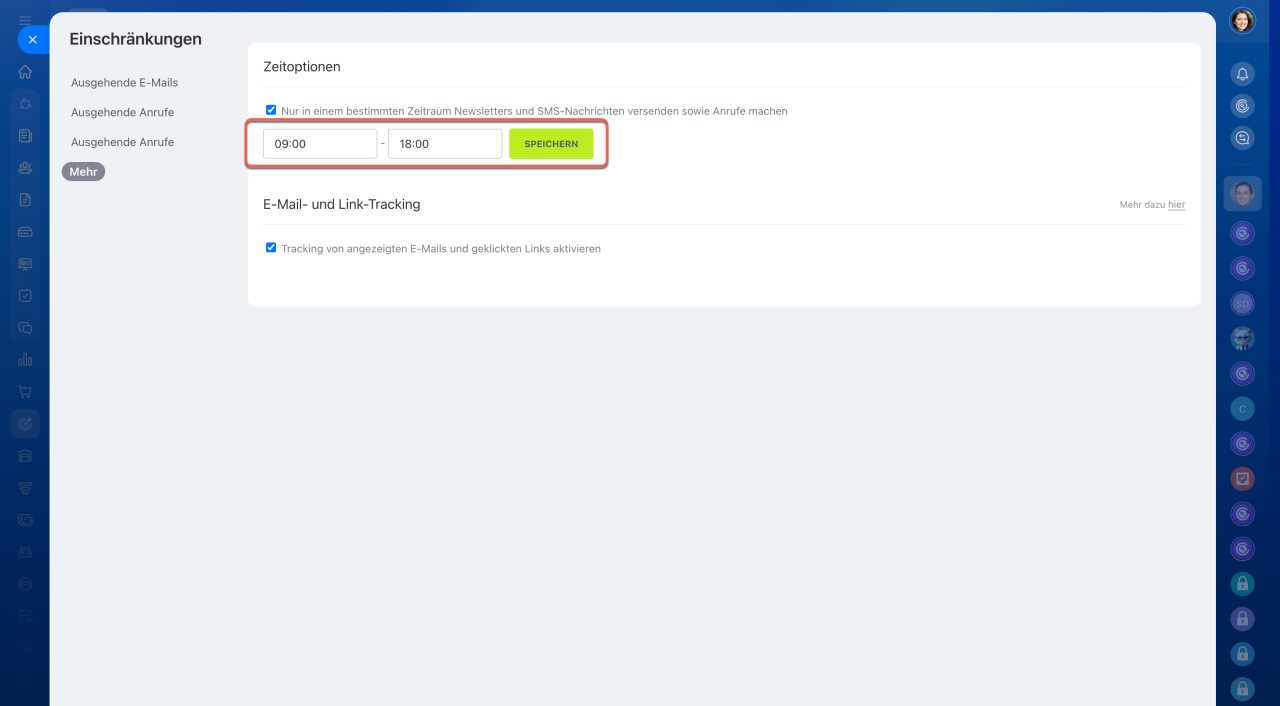Select the Mehr section in sidebar
The height and width of the screenshot is (706, 1280).
click(83, 172)
